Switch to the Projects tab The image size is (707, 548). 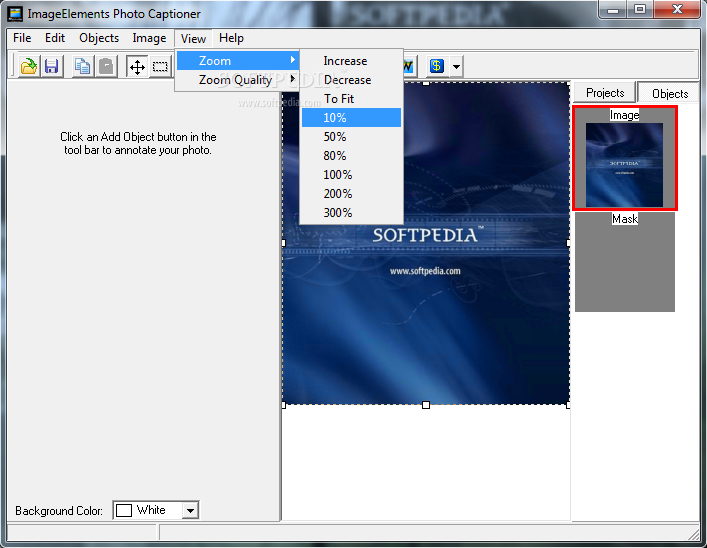click(605, 93)
